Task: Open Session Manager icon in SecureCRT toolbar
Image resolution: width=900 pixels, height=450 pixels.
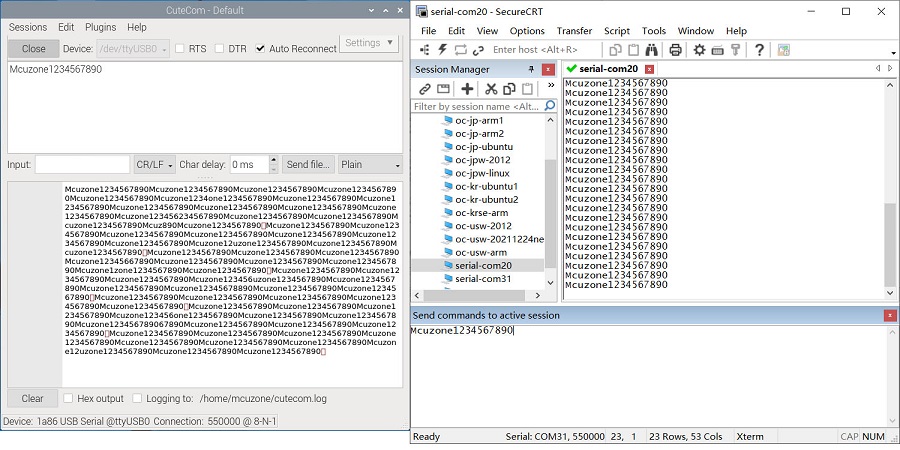Action: pos(425,50)
